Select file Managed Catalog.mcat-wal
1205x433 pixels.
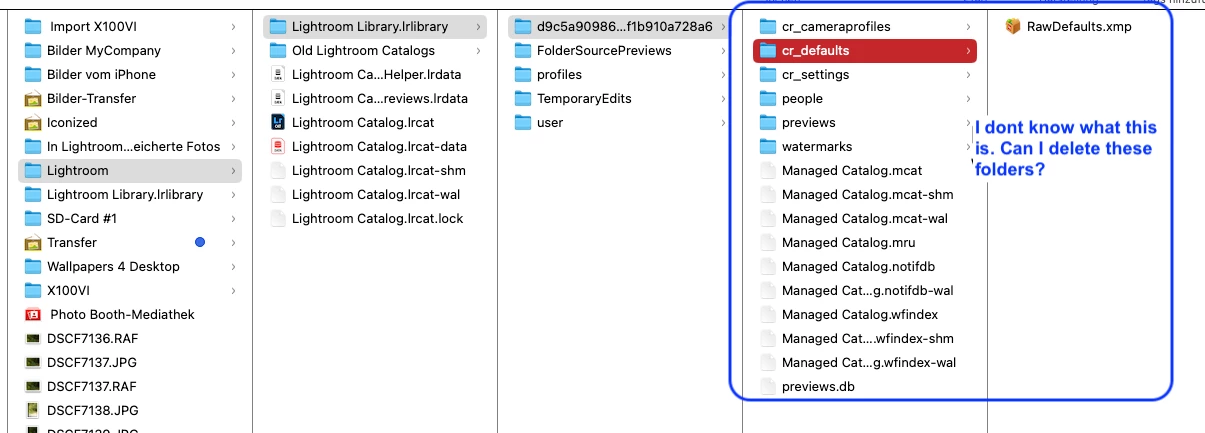[865, 218]
